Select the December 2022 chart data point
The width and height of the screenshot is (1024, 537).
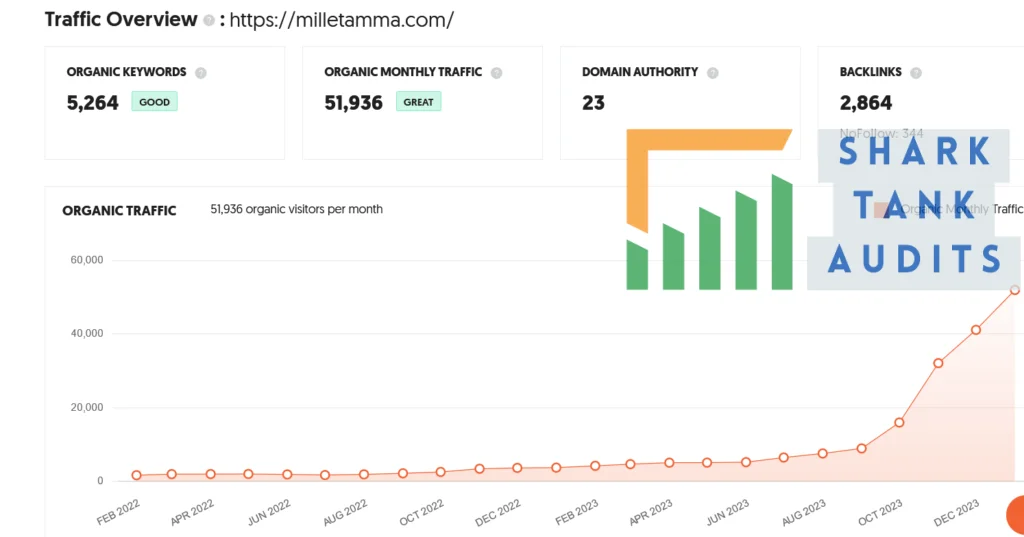click(518, 468)
